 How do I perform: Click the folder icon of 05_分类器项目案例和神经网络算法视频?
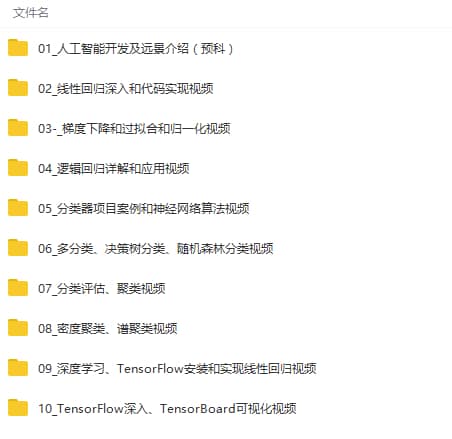pos(18,208)
